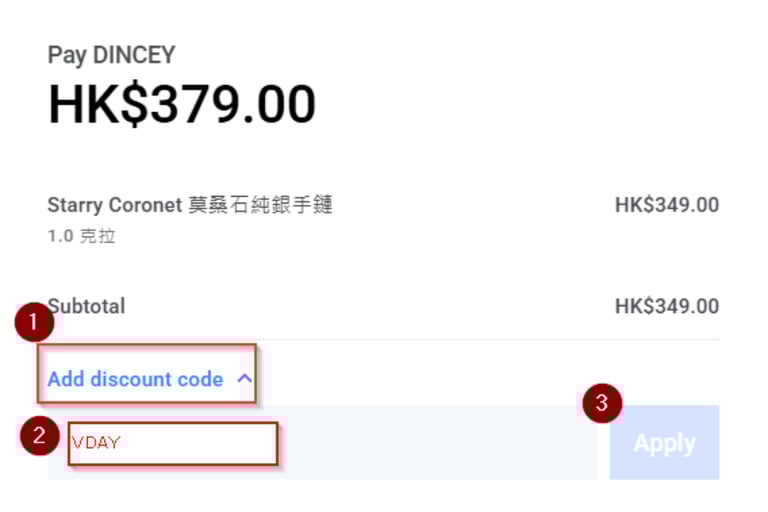Collapse section using the chevron up arrow
Viewport: 768px width, 512px height.
(244, 379)
